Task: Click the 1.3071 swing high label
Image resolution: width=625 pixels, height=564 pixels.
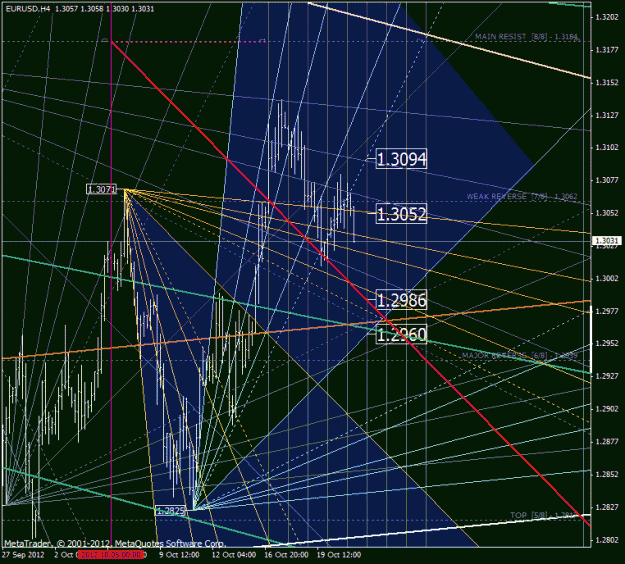Action: click(x=102, y=189)
